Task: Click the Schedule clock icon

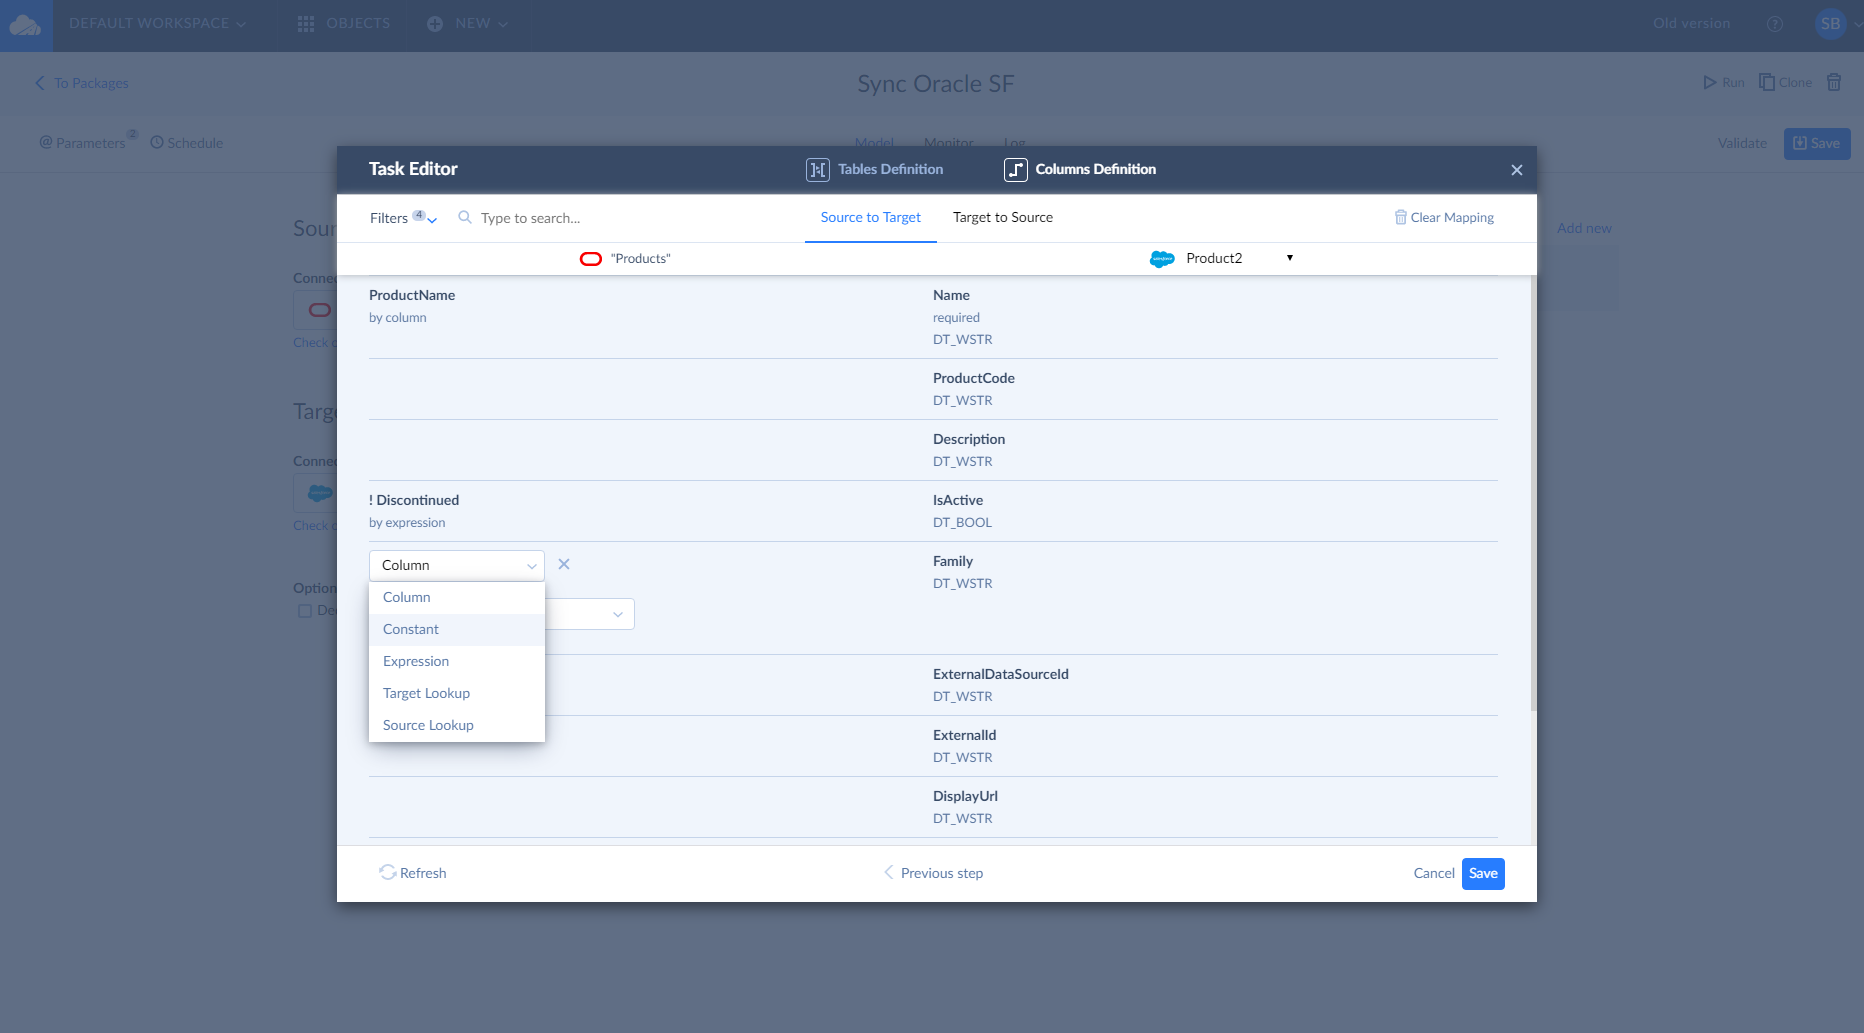Action: 157,142
